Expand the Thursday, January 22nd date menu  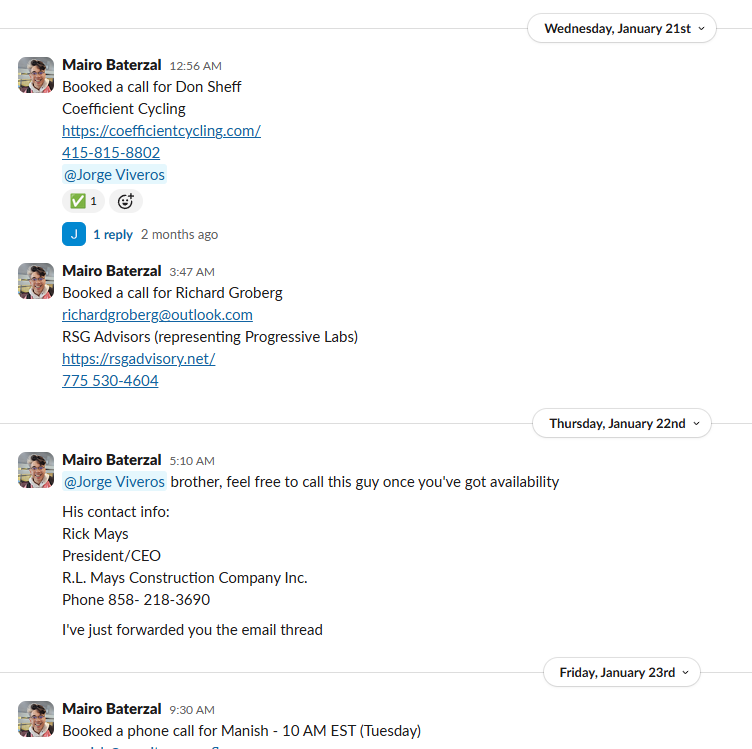tap(622, 423)
